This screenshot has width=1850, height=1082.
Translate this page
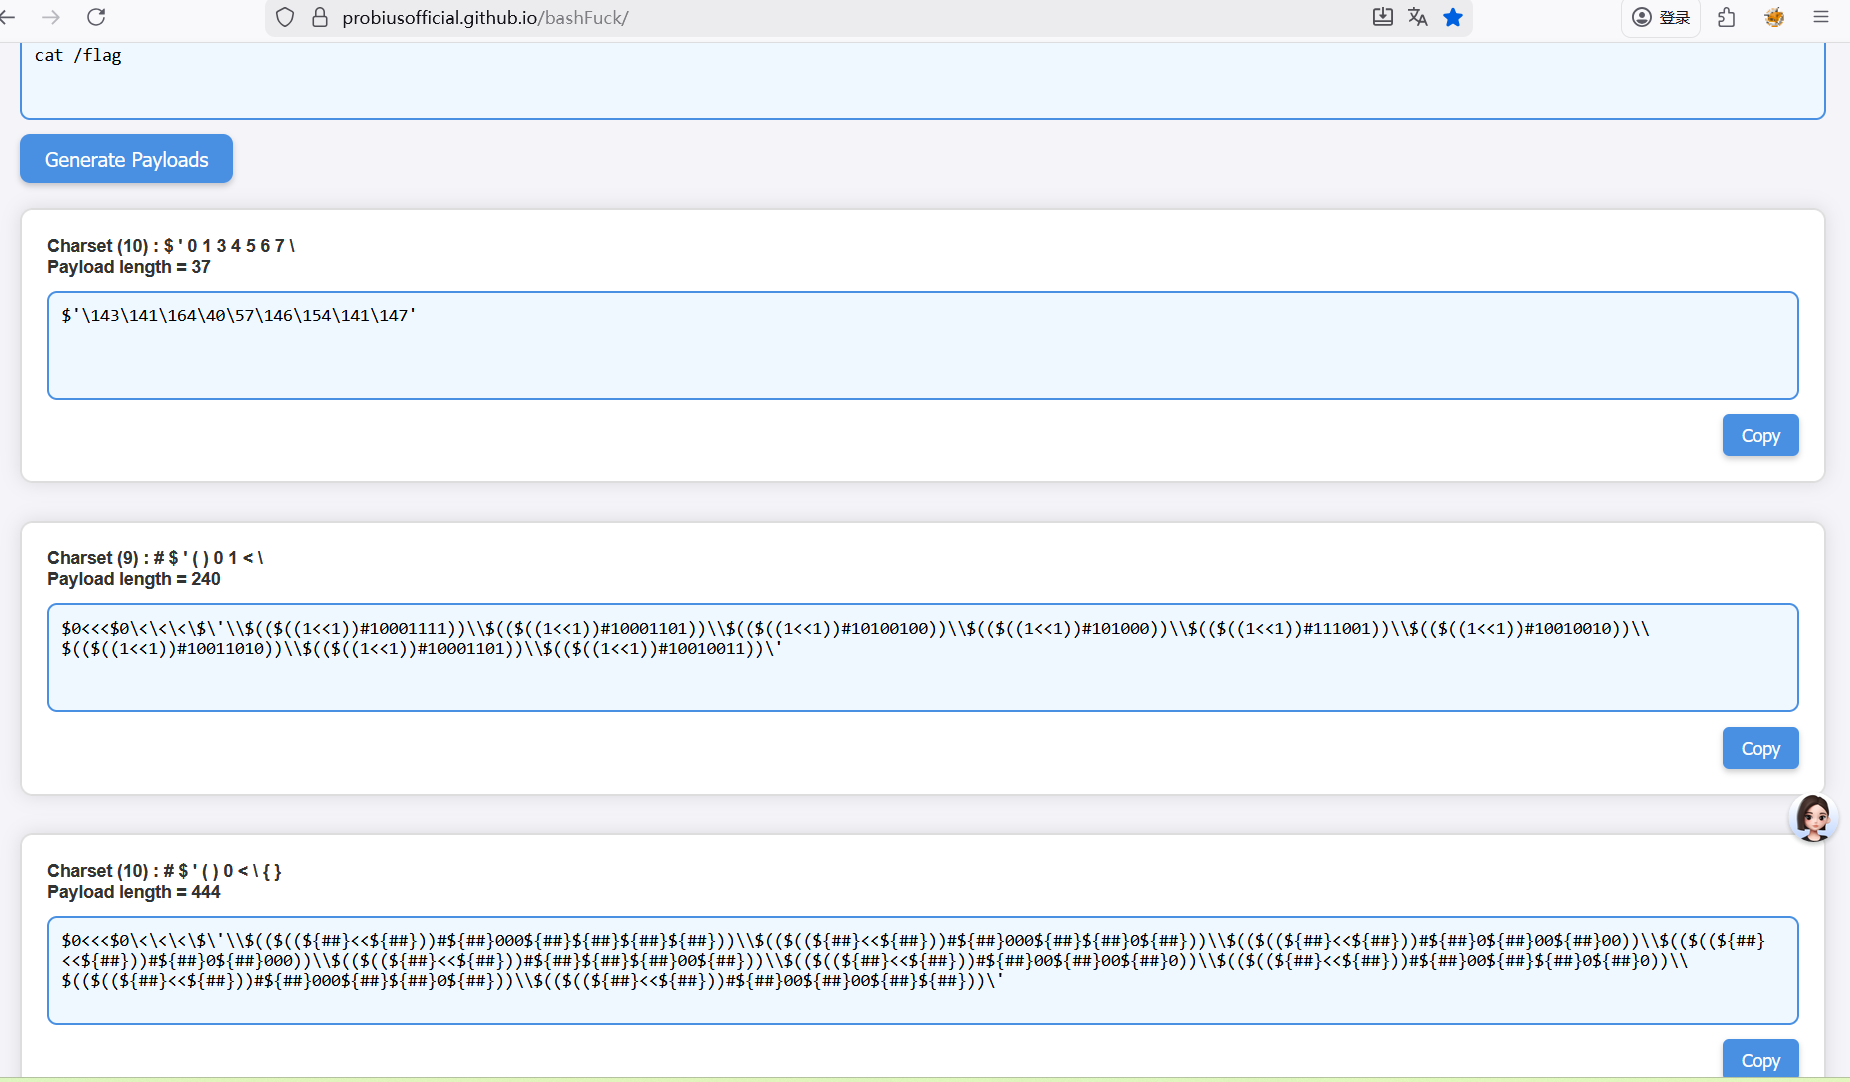tap(1418, 17)
